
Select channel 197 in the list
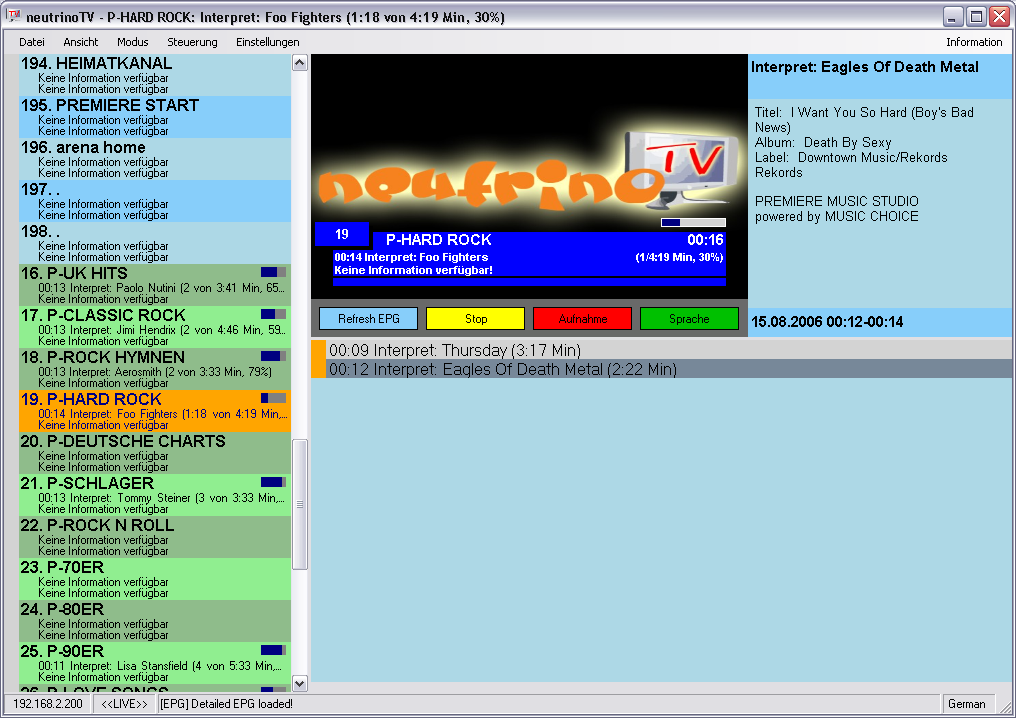[x=155, y=201]
